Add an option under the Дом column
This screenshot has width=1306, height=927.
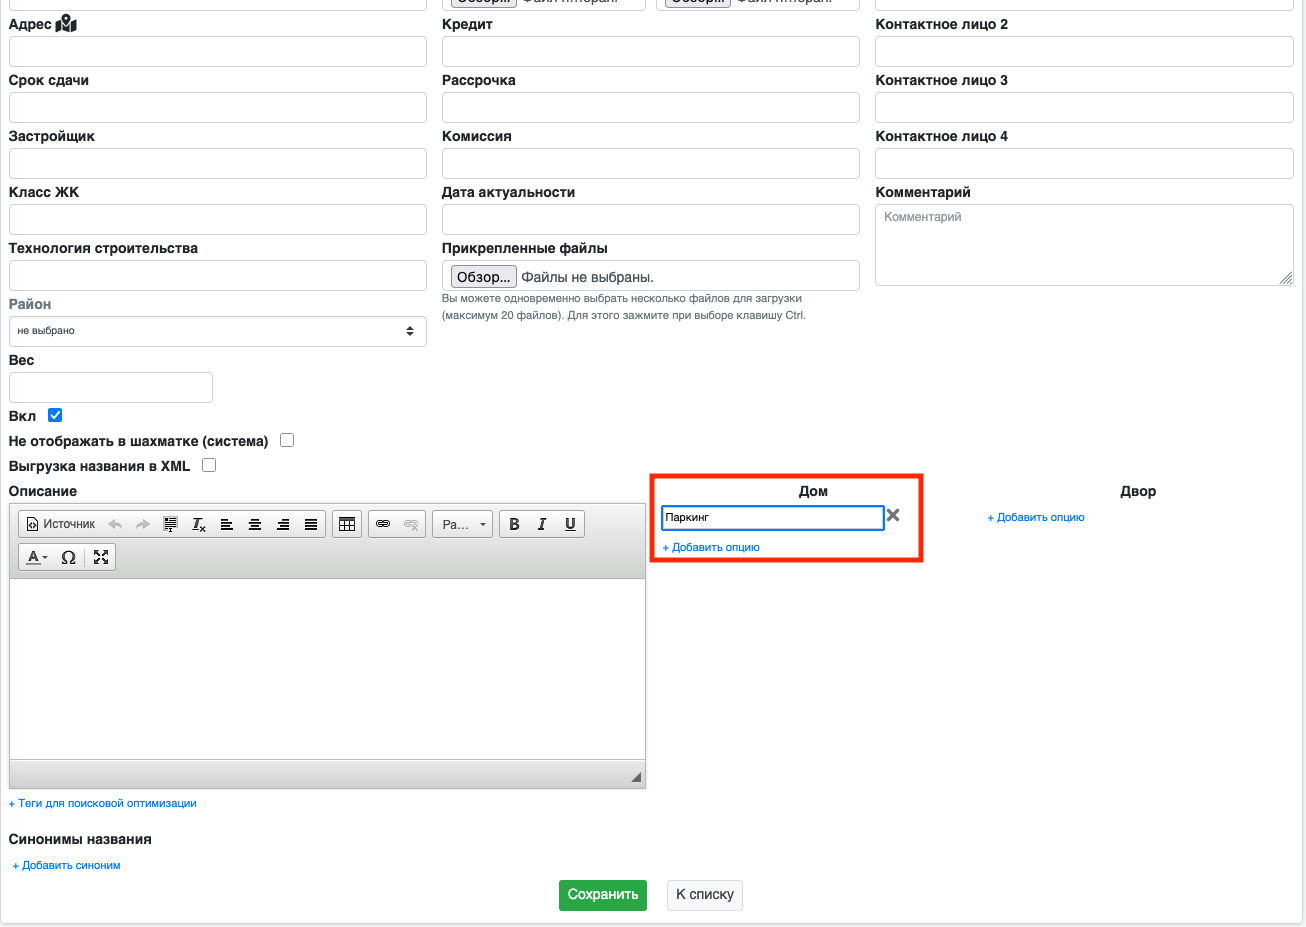pos(711,548)
